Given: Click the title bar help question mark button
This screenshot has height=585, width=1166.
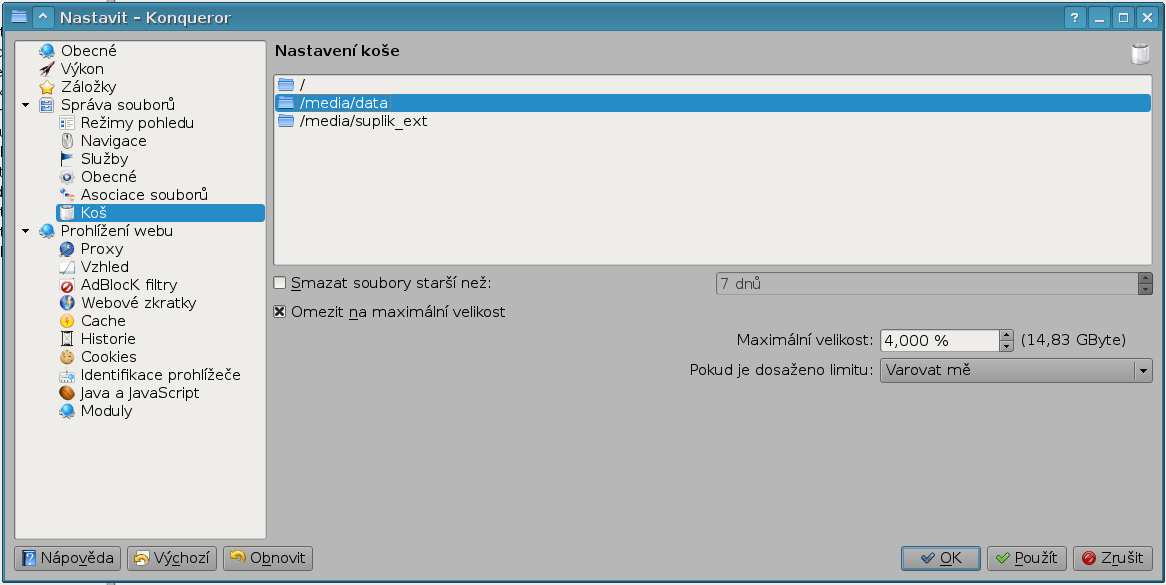Looking at the screenshot, I should point(1075,17).
